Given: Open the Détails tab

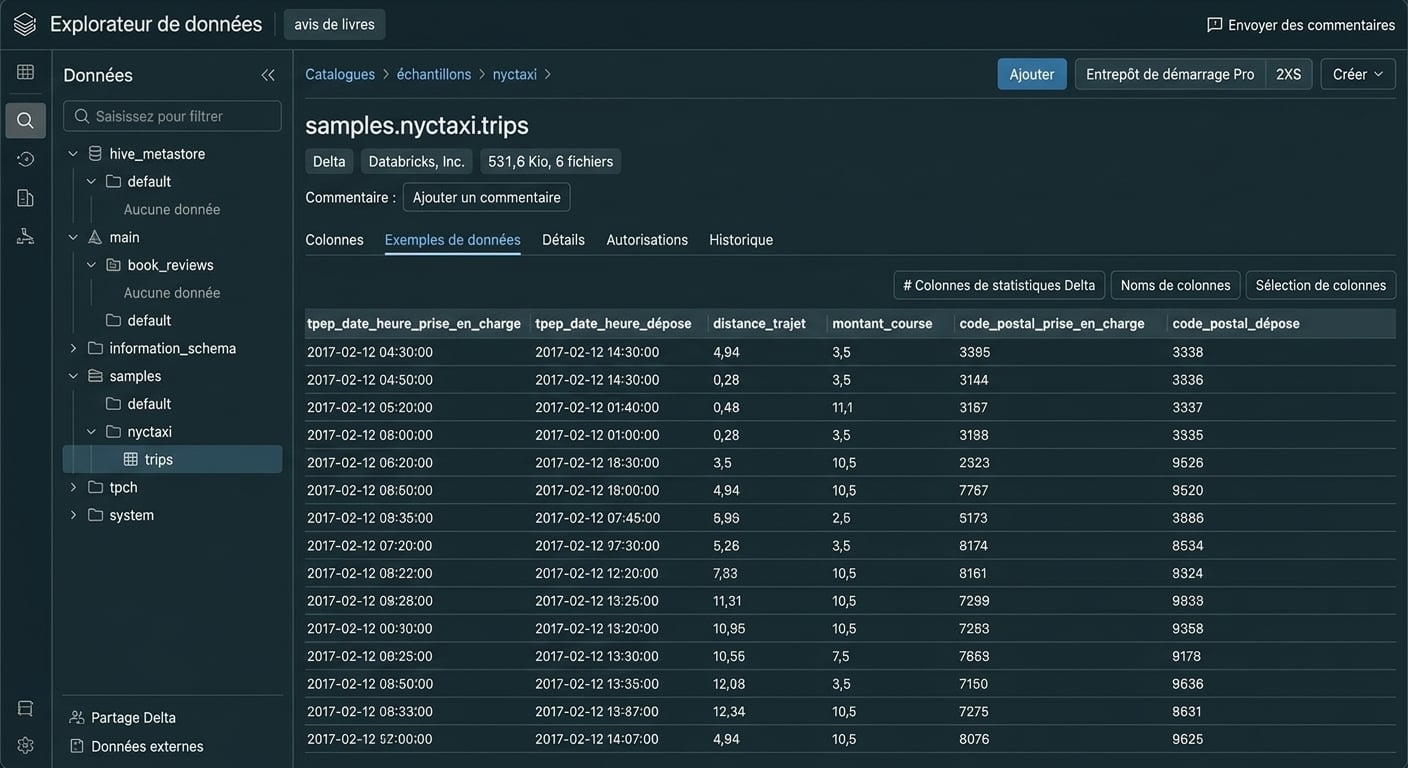Looking at the screenshot, I should (563, 240).
